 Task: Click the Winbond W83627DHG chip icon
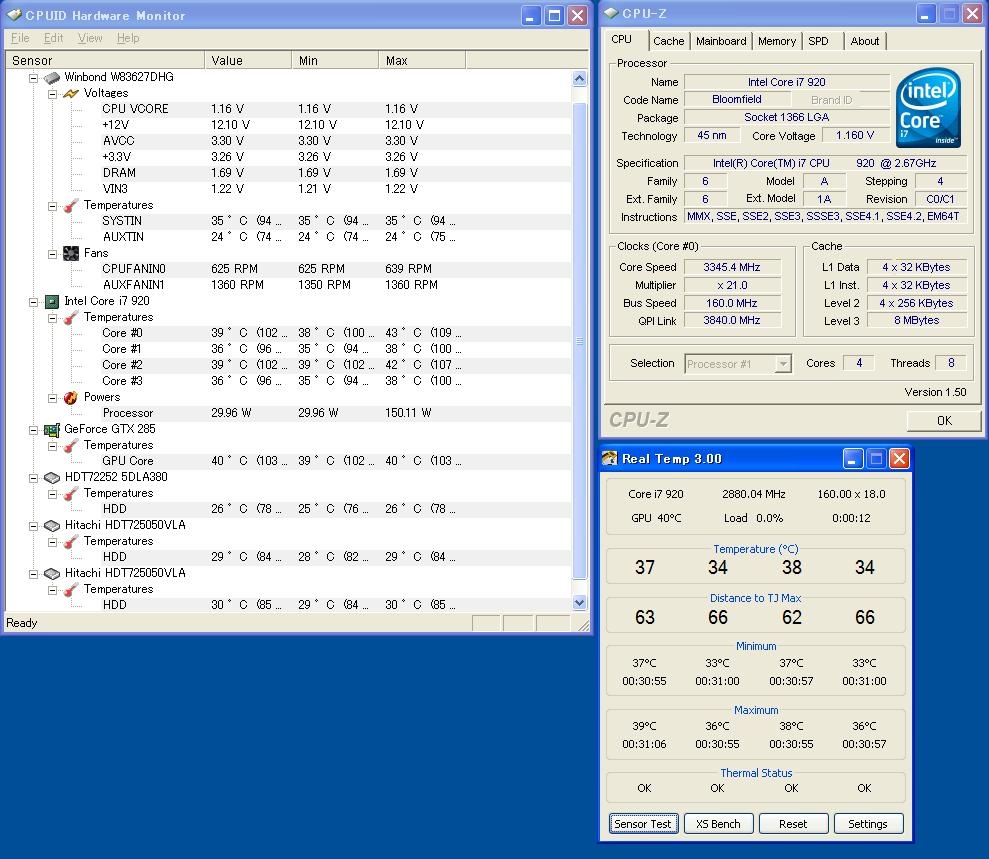[52, 78]
